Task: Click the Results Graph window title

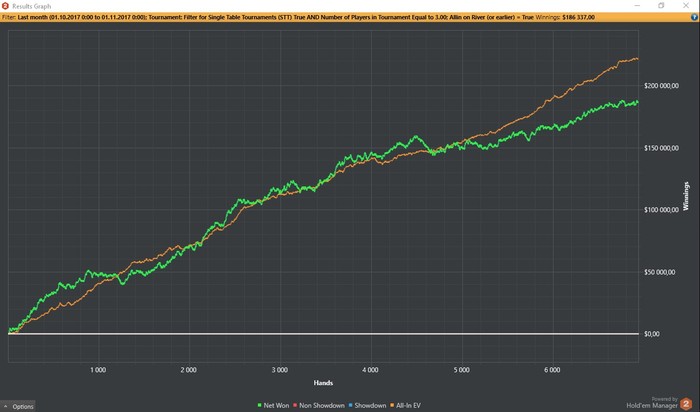Action: pos(31,6)
